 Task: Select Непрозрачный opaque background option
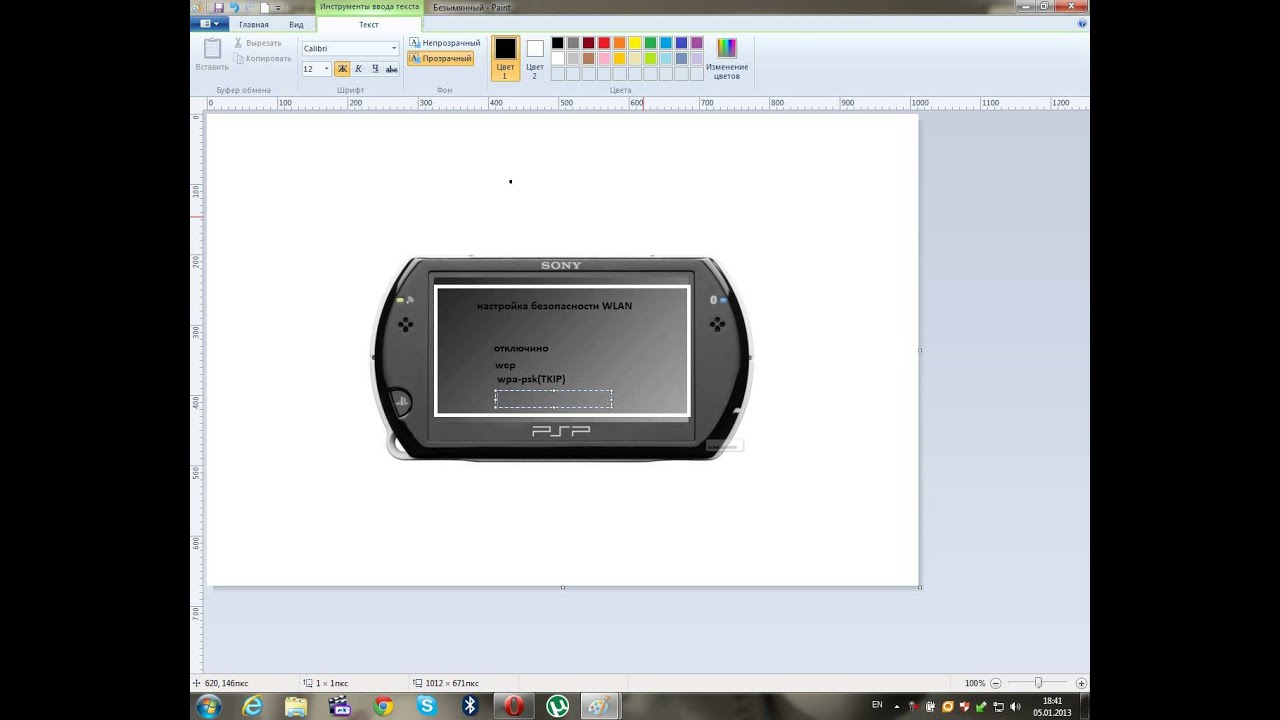coord(445,43)
